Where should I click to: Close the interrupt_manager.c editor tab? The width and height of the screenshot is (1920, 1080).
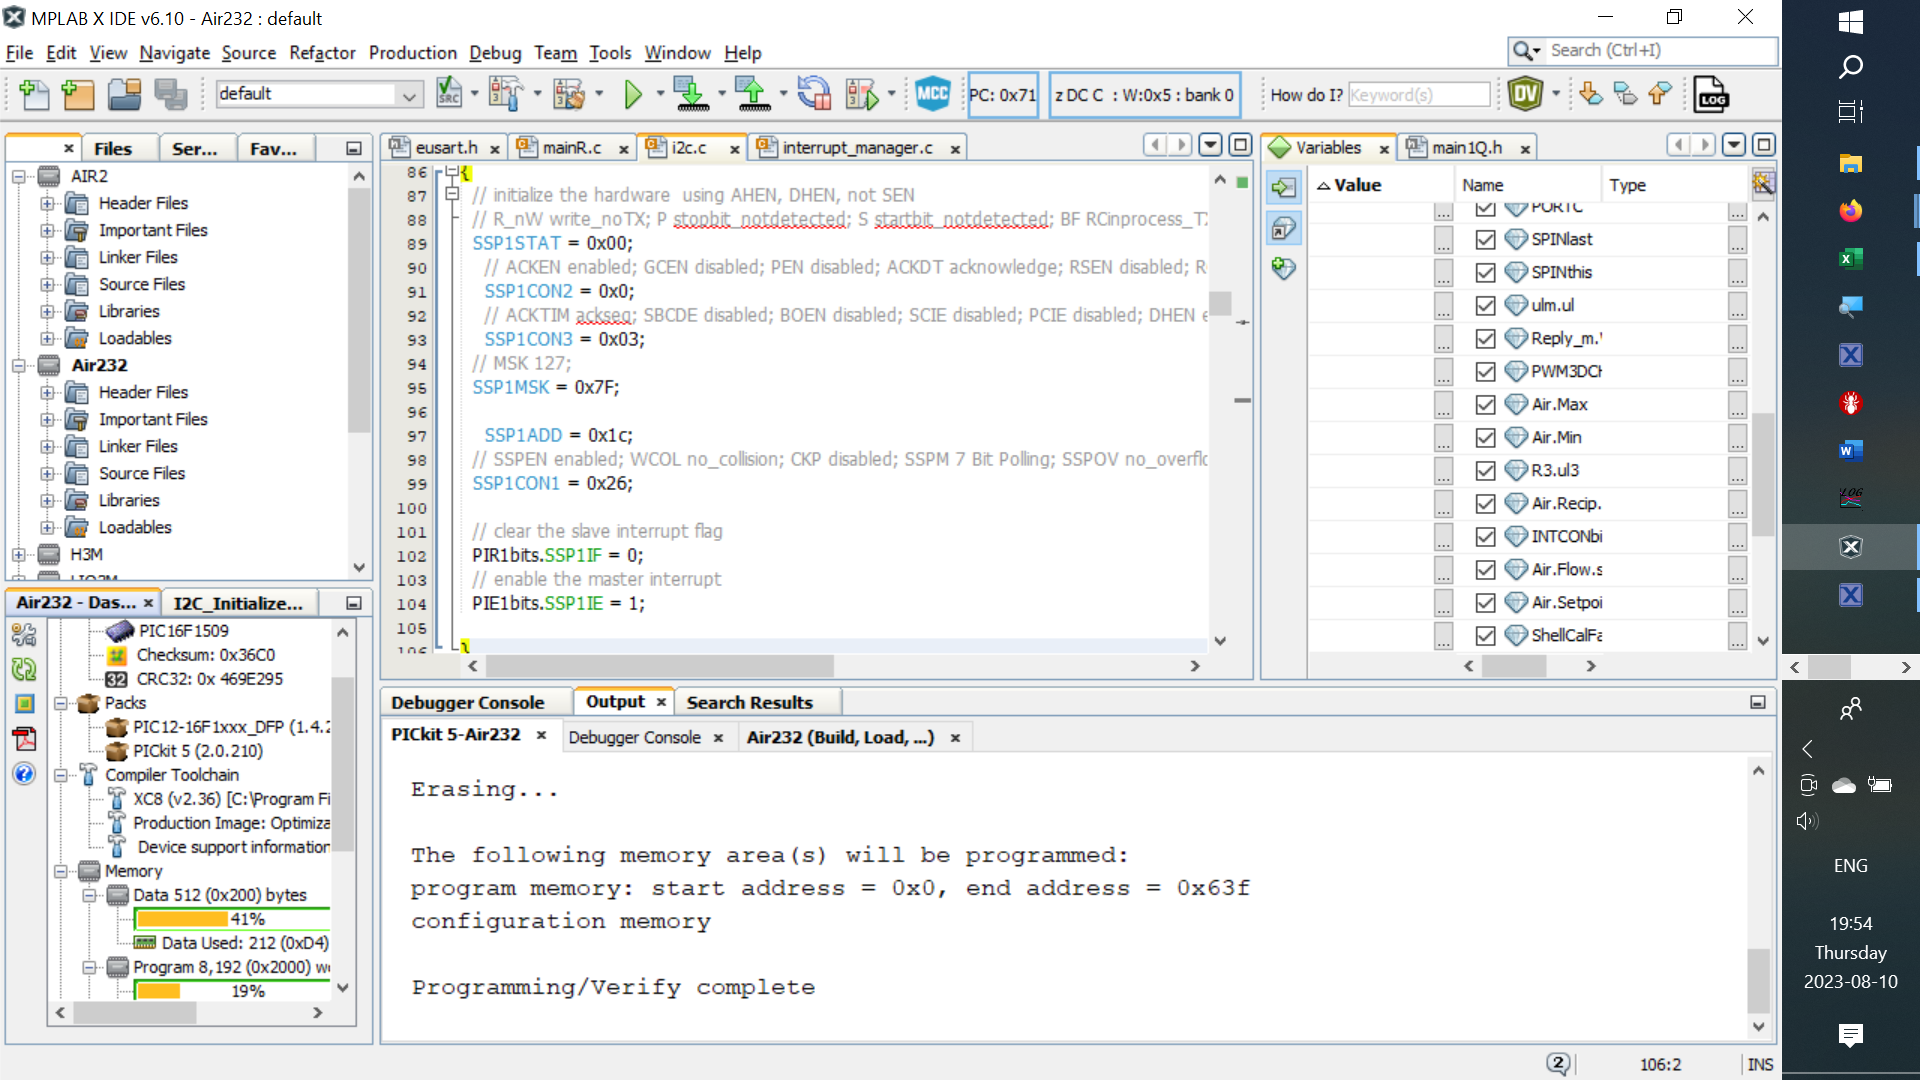956,147
